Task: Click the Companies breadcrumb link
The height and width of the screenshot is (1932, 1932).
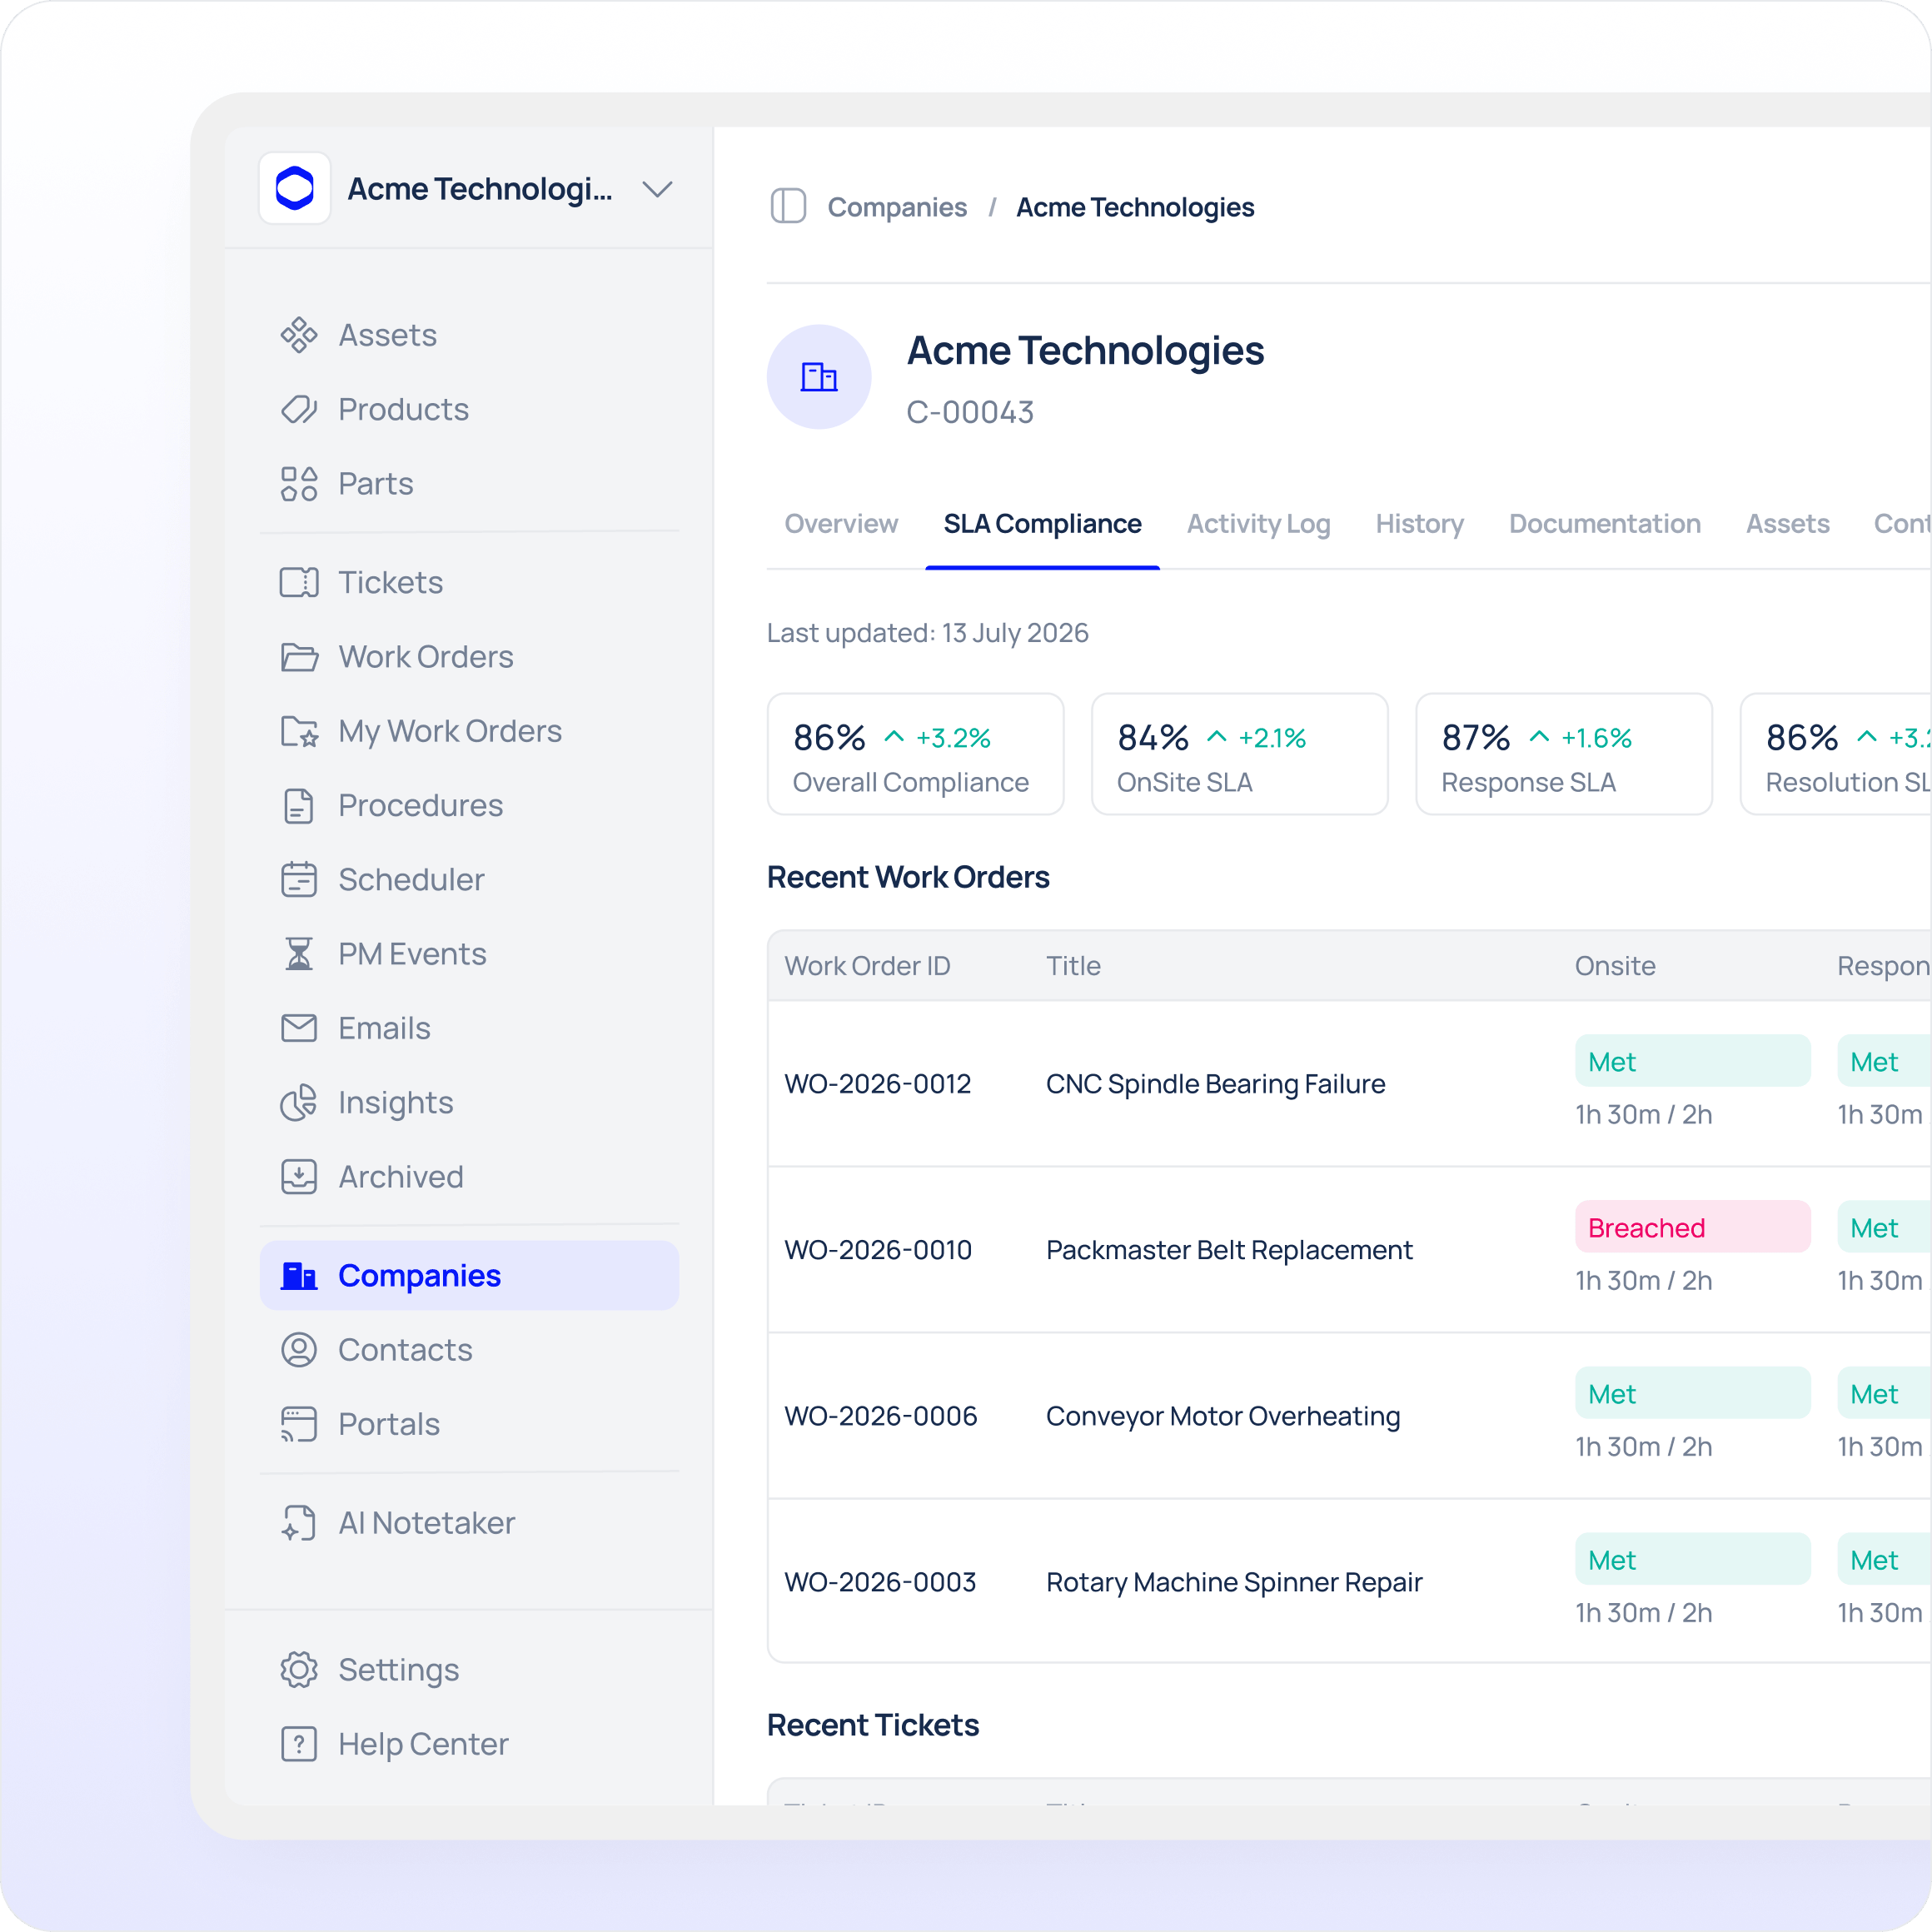Action: click(x=897, y=207)
